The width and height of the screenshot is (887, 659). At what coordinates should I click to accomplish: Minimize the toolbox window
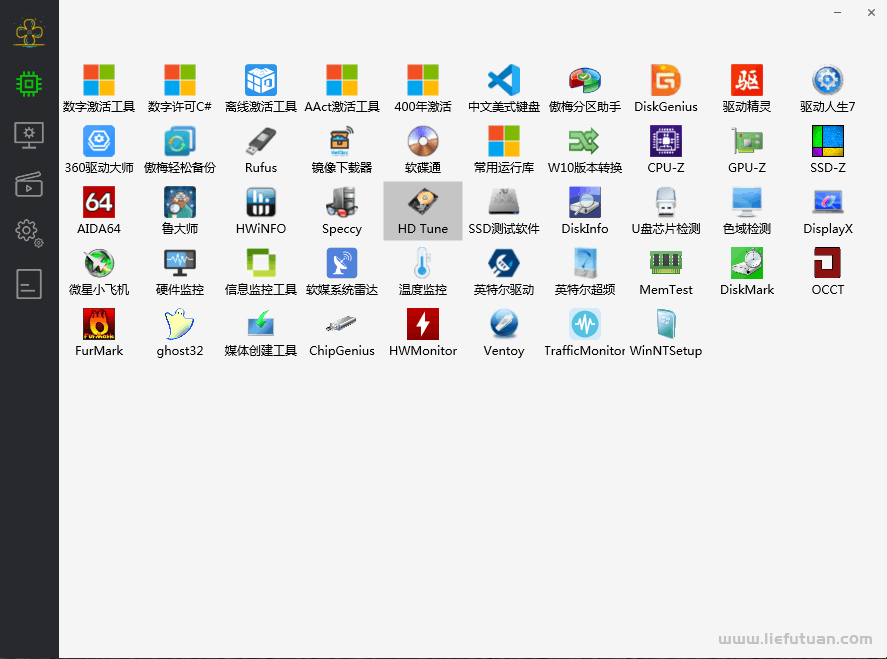pos(837,12)
